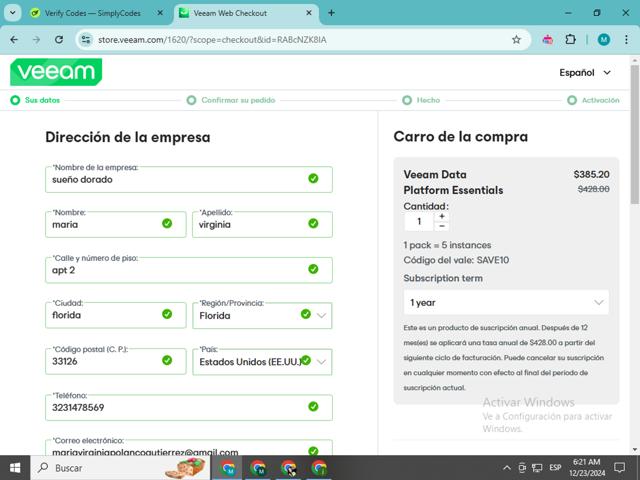Decrease quantity with the minus button

pos(442,226)
